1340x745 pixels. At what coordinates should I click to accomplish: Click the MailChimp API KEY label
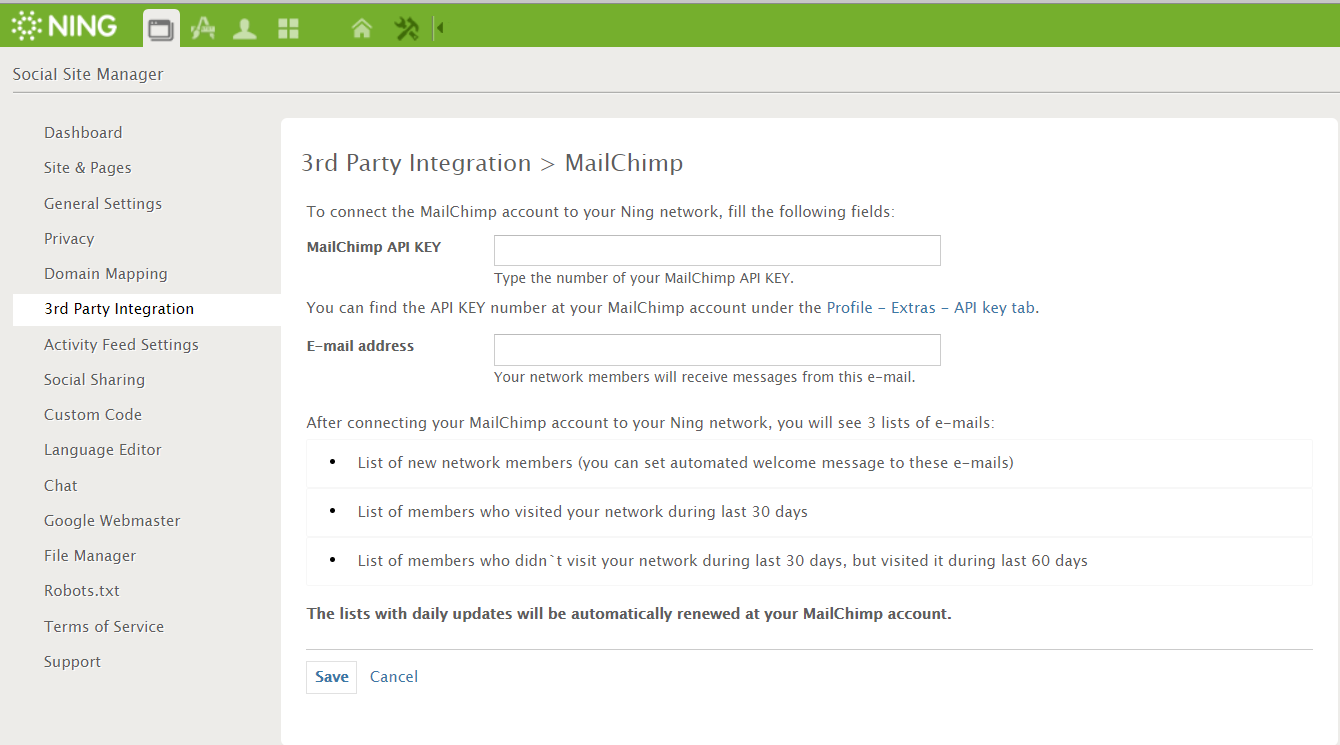click(374, 247)
